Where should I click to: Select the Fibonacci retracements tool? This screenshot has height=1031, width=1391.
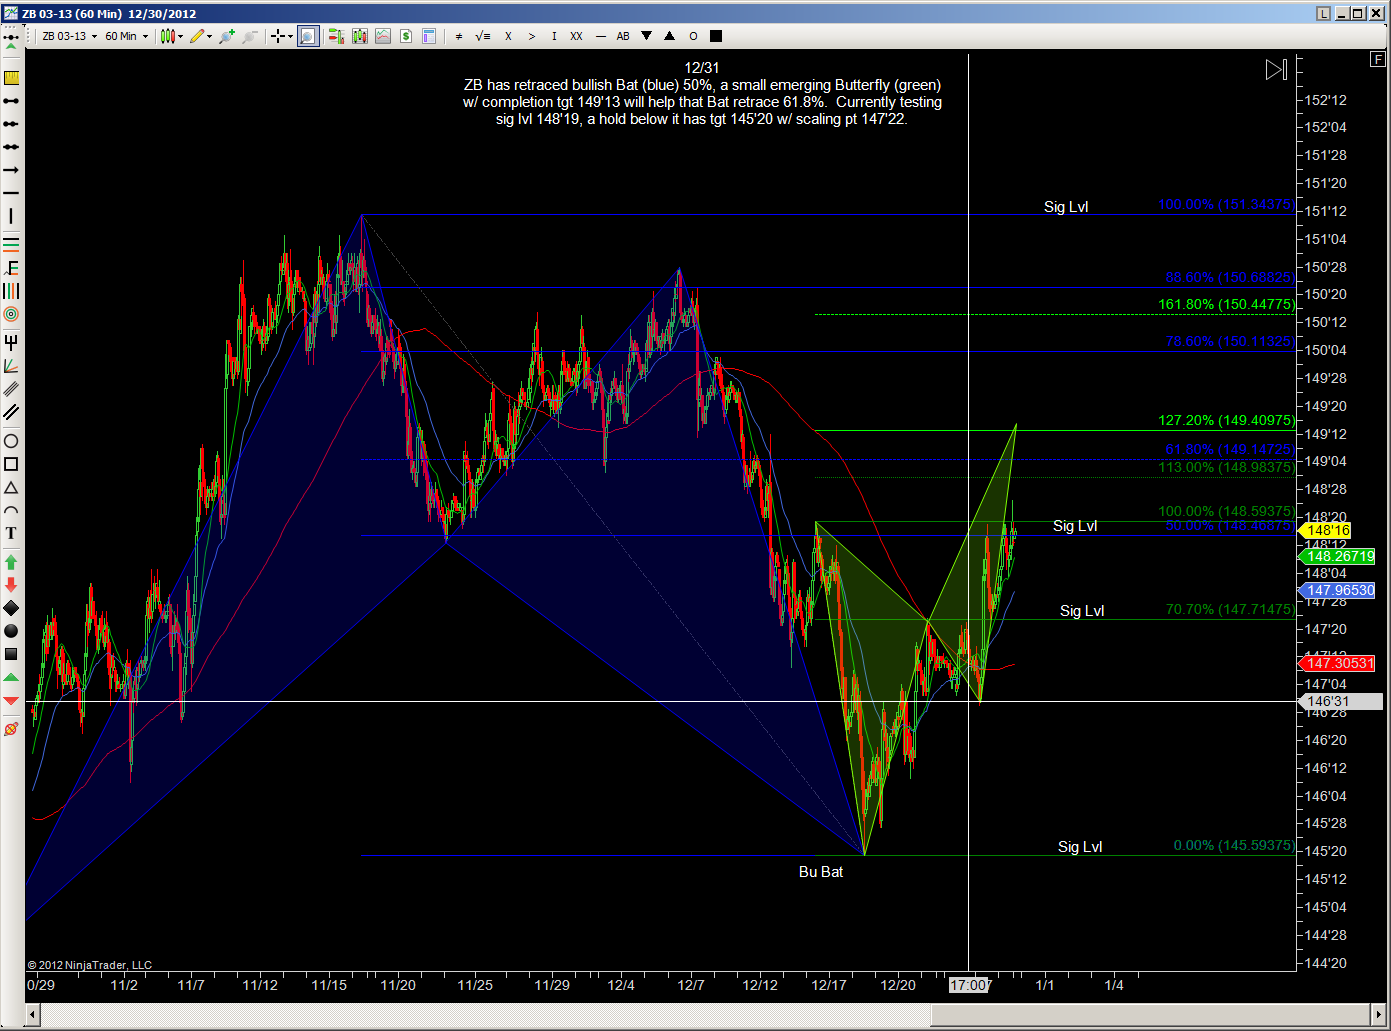[11, 244]
